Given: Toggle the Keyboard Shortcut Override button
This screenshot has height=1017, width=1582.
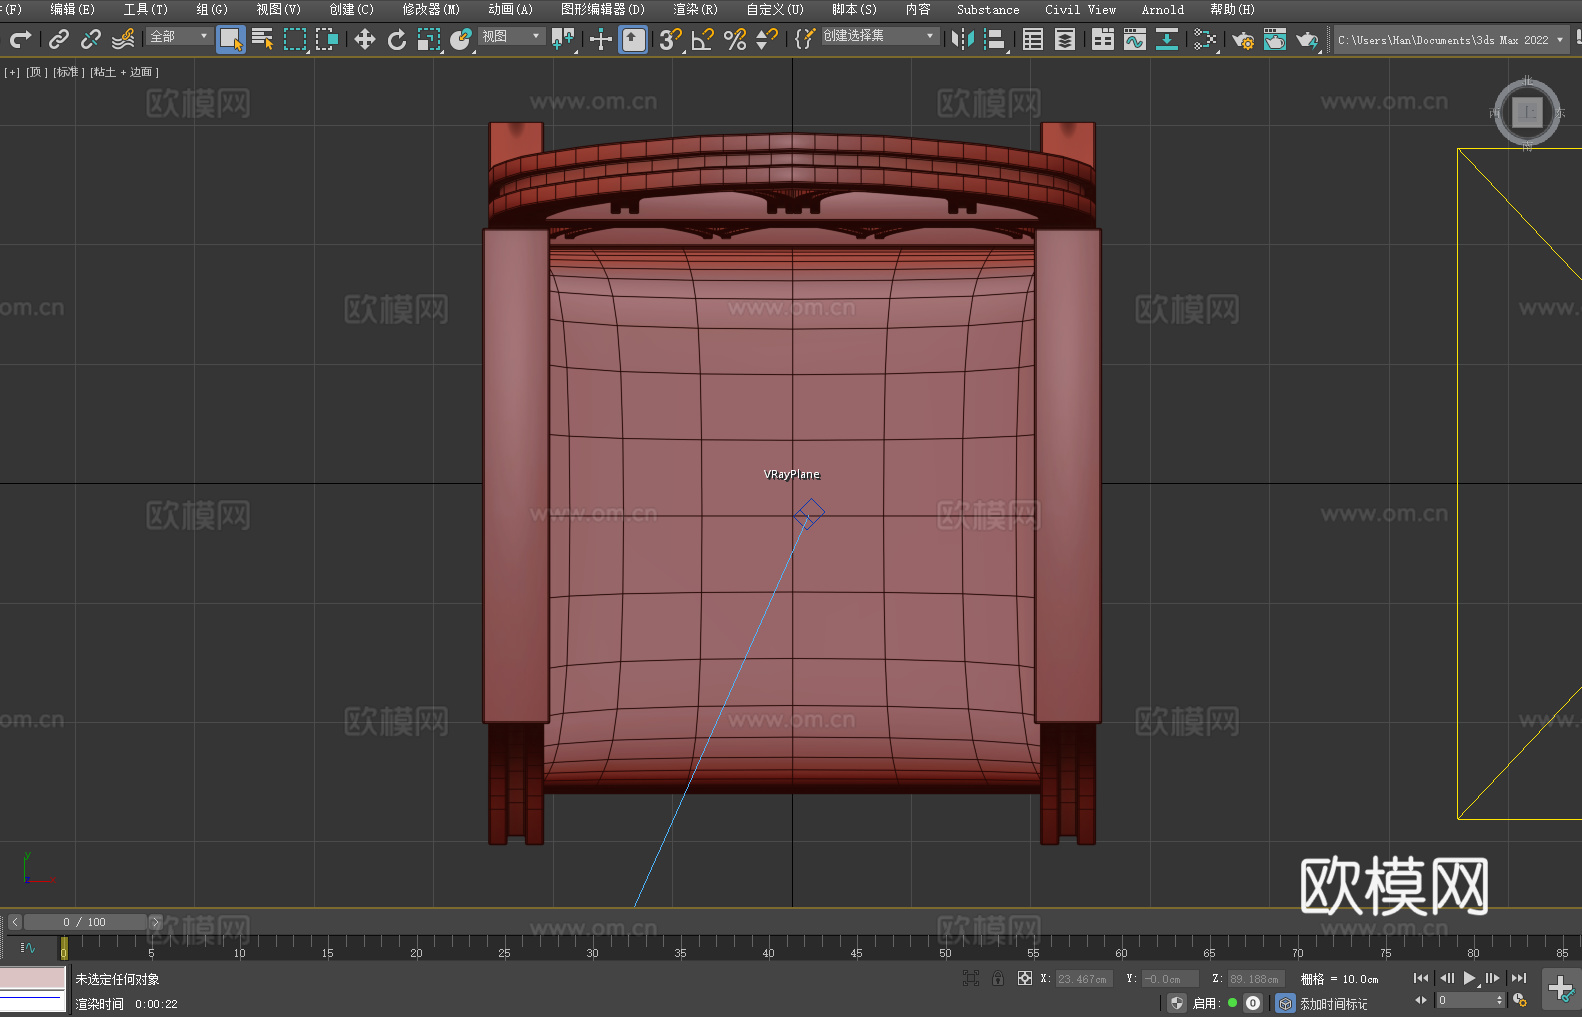Looking at the screenshot, I should click(x=633, y=39).
